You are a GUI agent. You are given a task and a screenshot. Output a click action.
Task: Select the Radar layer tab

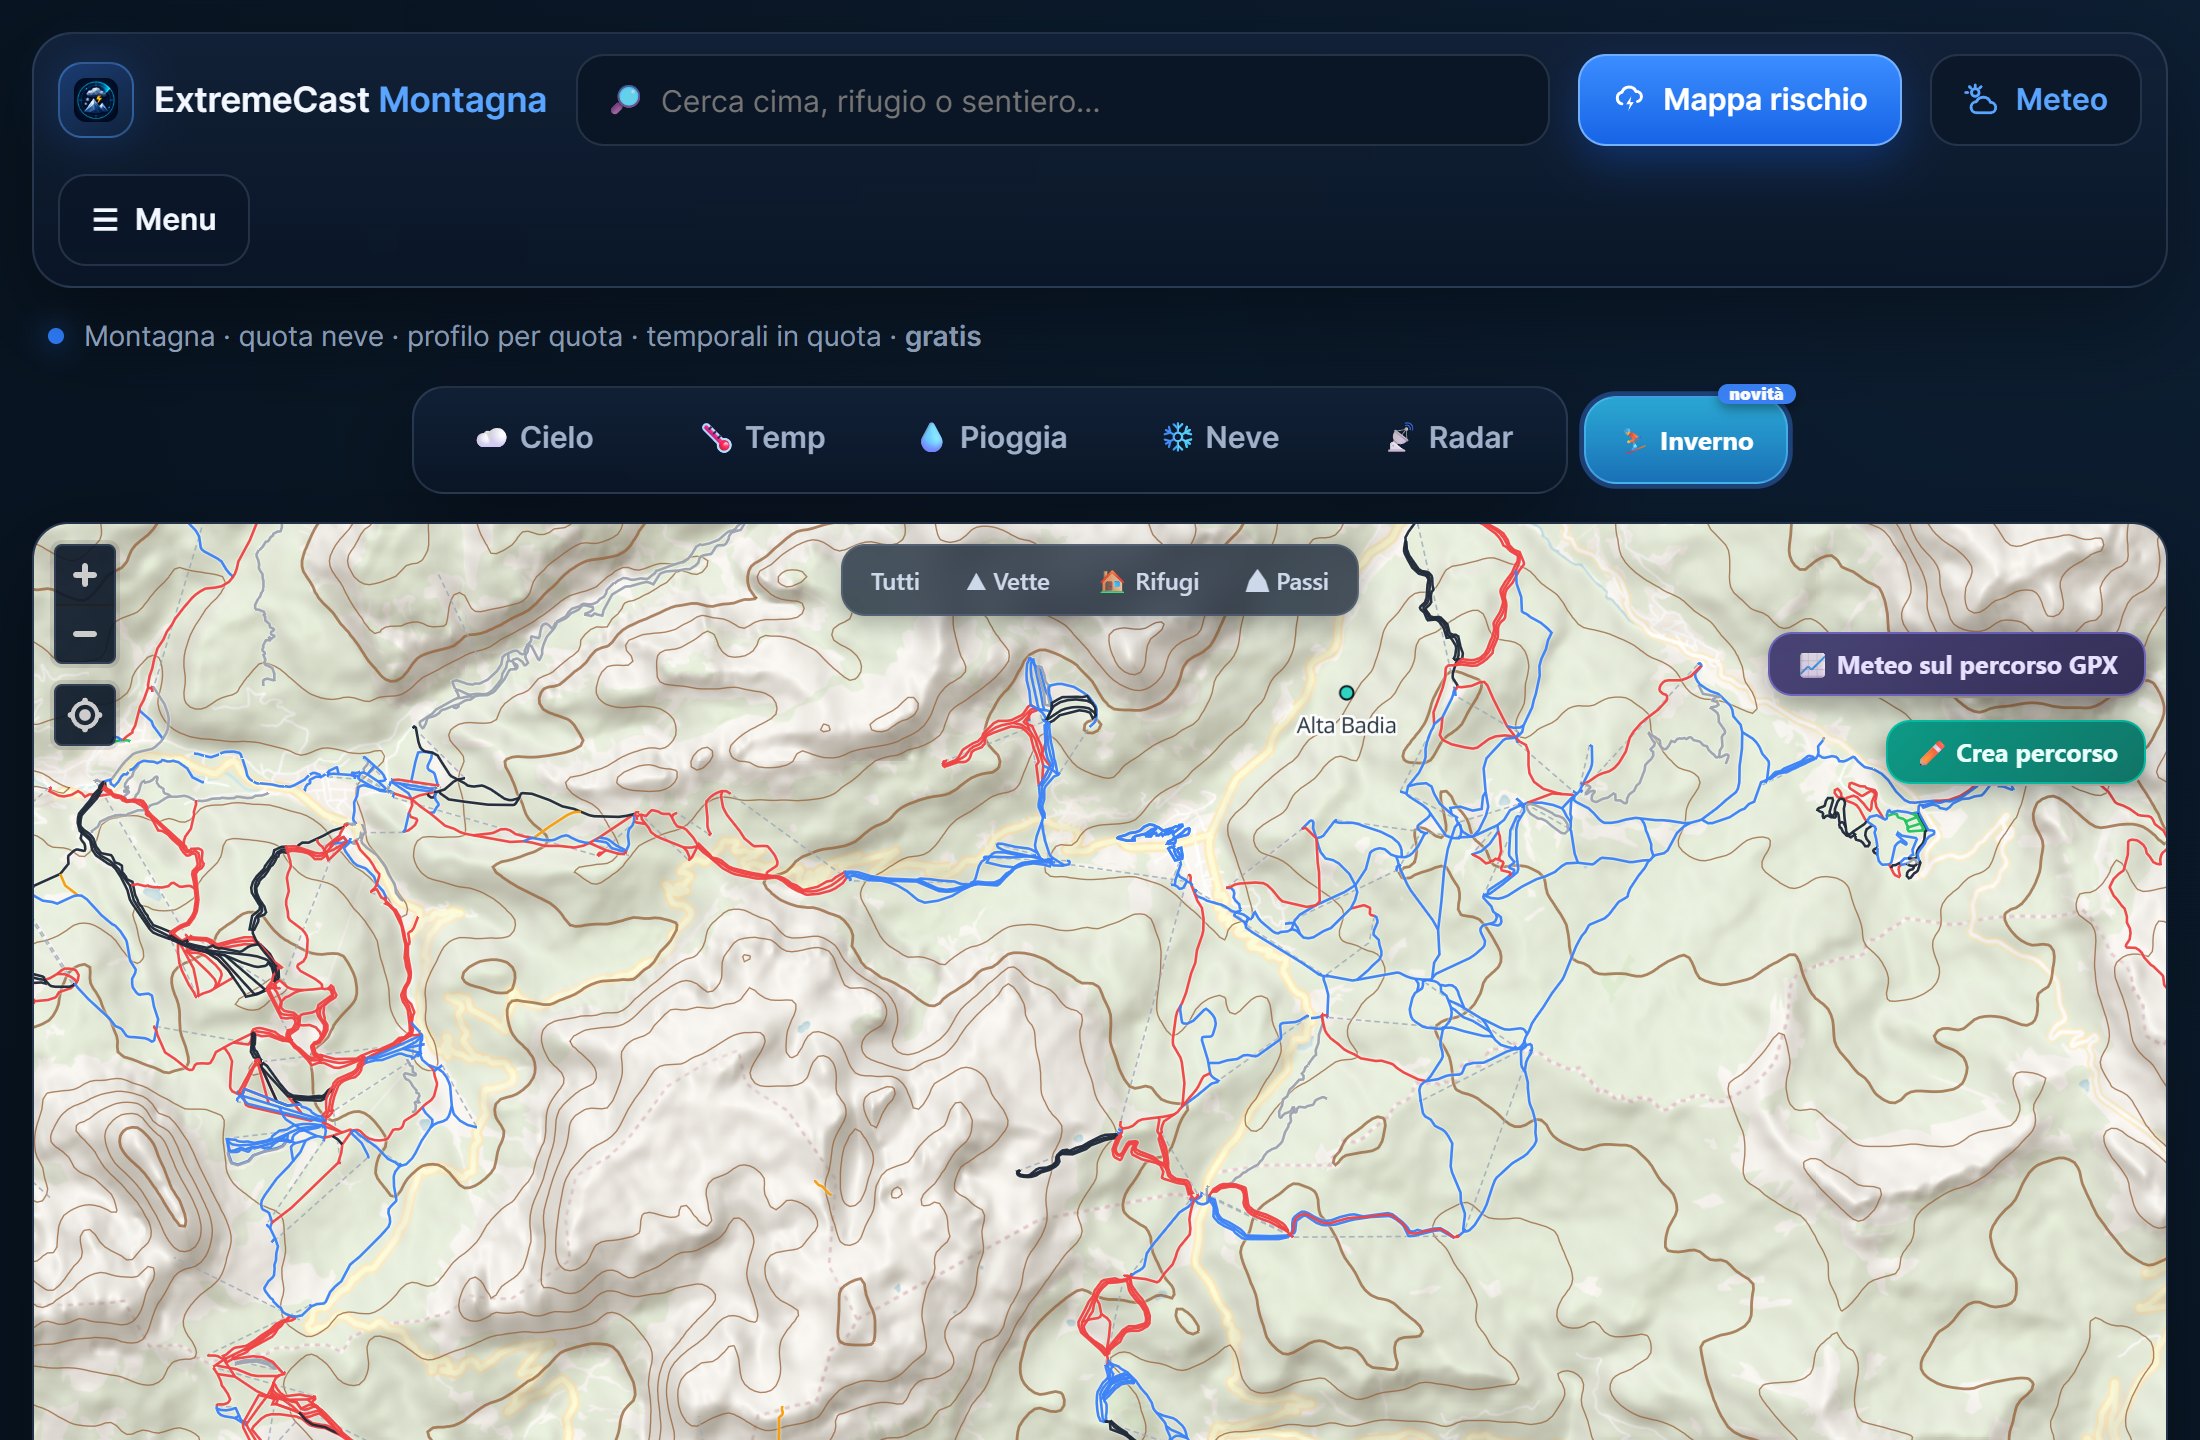click(1450, 438)
